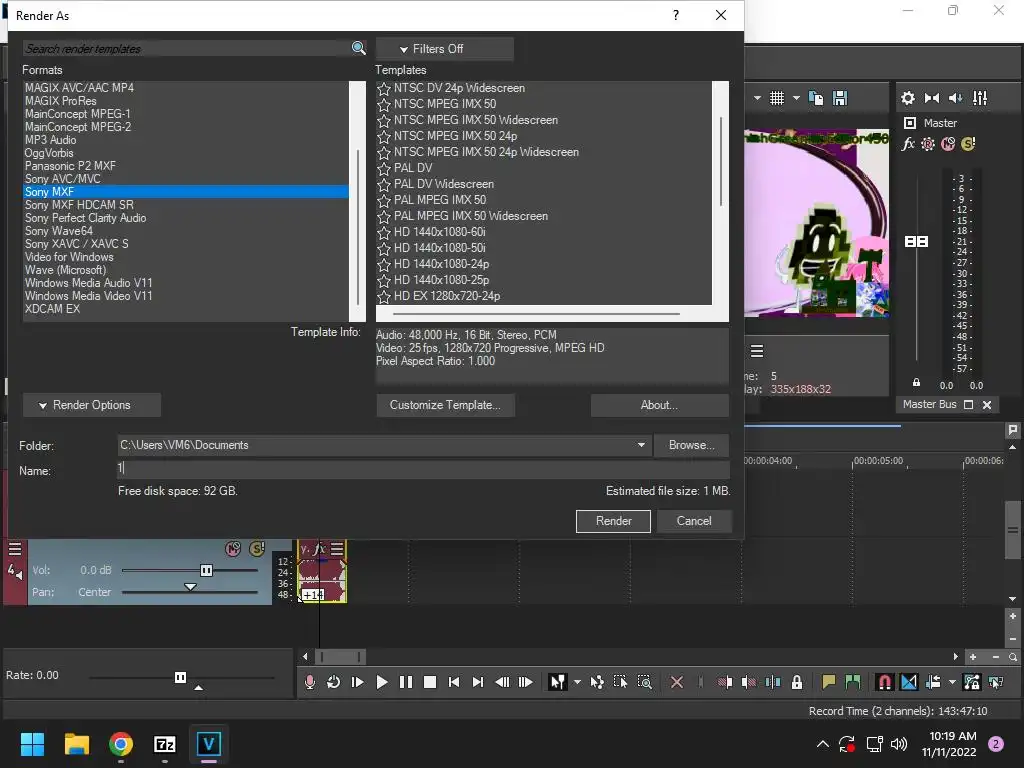The height and width of the screenshot is (768, 1024).
Task: Open the audio track hamburger menu
Action: click(15, 549)
